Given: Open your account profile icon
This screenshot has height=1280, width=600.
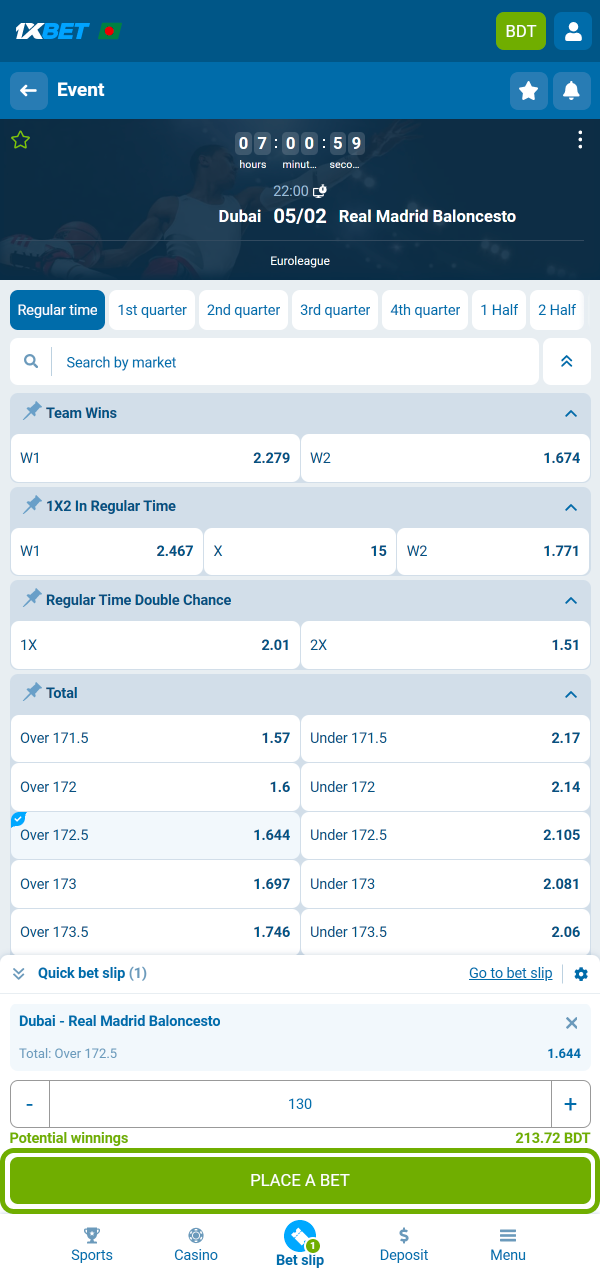Looking at the screenshot, I should point(572,31).
